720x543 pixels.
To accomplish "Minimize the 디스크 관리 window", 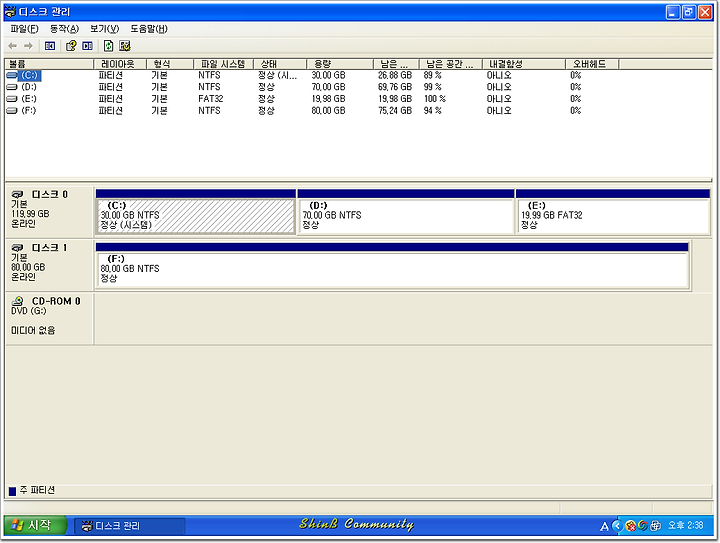I will [x=673, y=12].
